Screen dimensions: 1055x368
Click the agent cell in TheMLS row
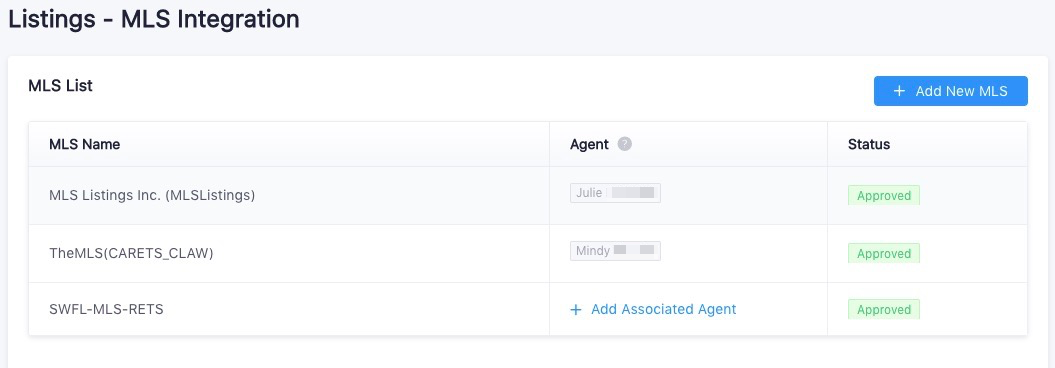pyautogui.click(x=688, y=254)
